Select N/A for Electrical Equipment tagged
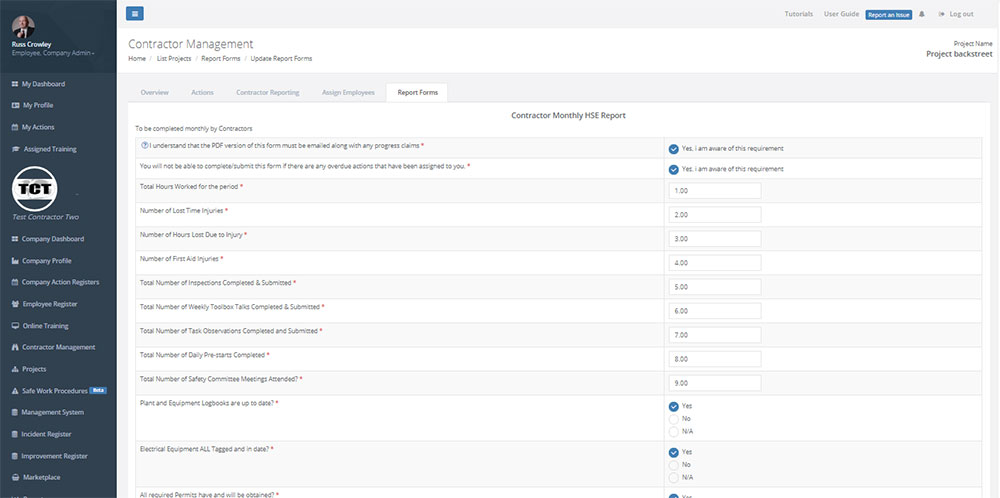The image size is (1000, 498). pyautogui.click(x=673, y=477)
